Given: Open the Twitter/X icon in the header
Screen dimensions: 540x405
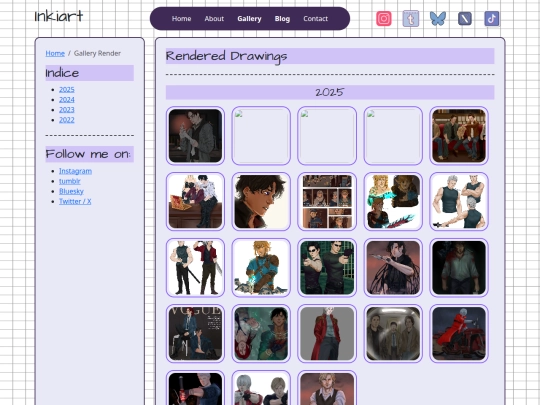Looking at the screenshot, I should click(465, 19).
